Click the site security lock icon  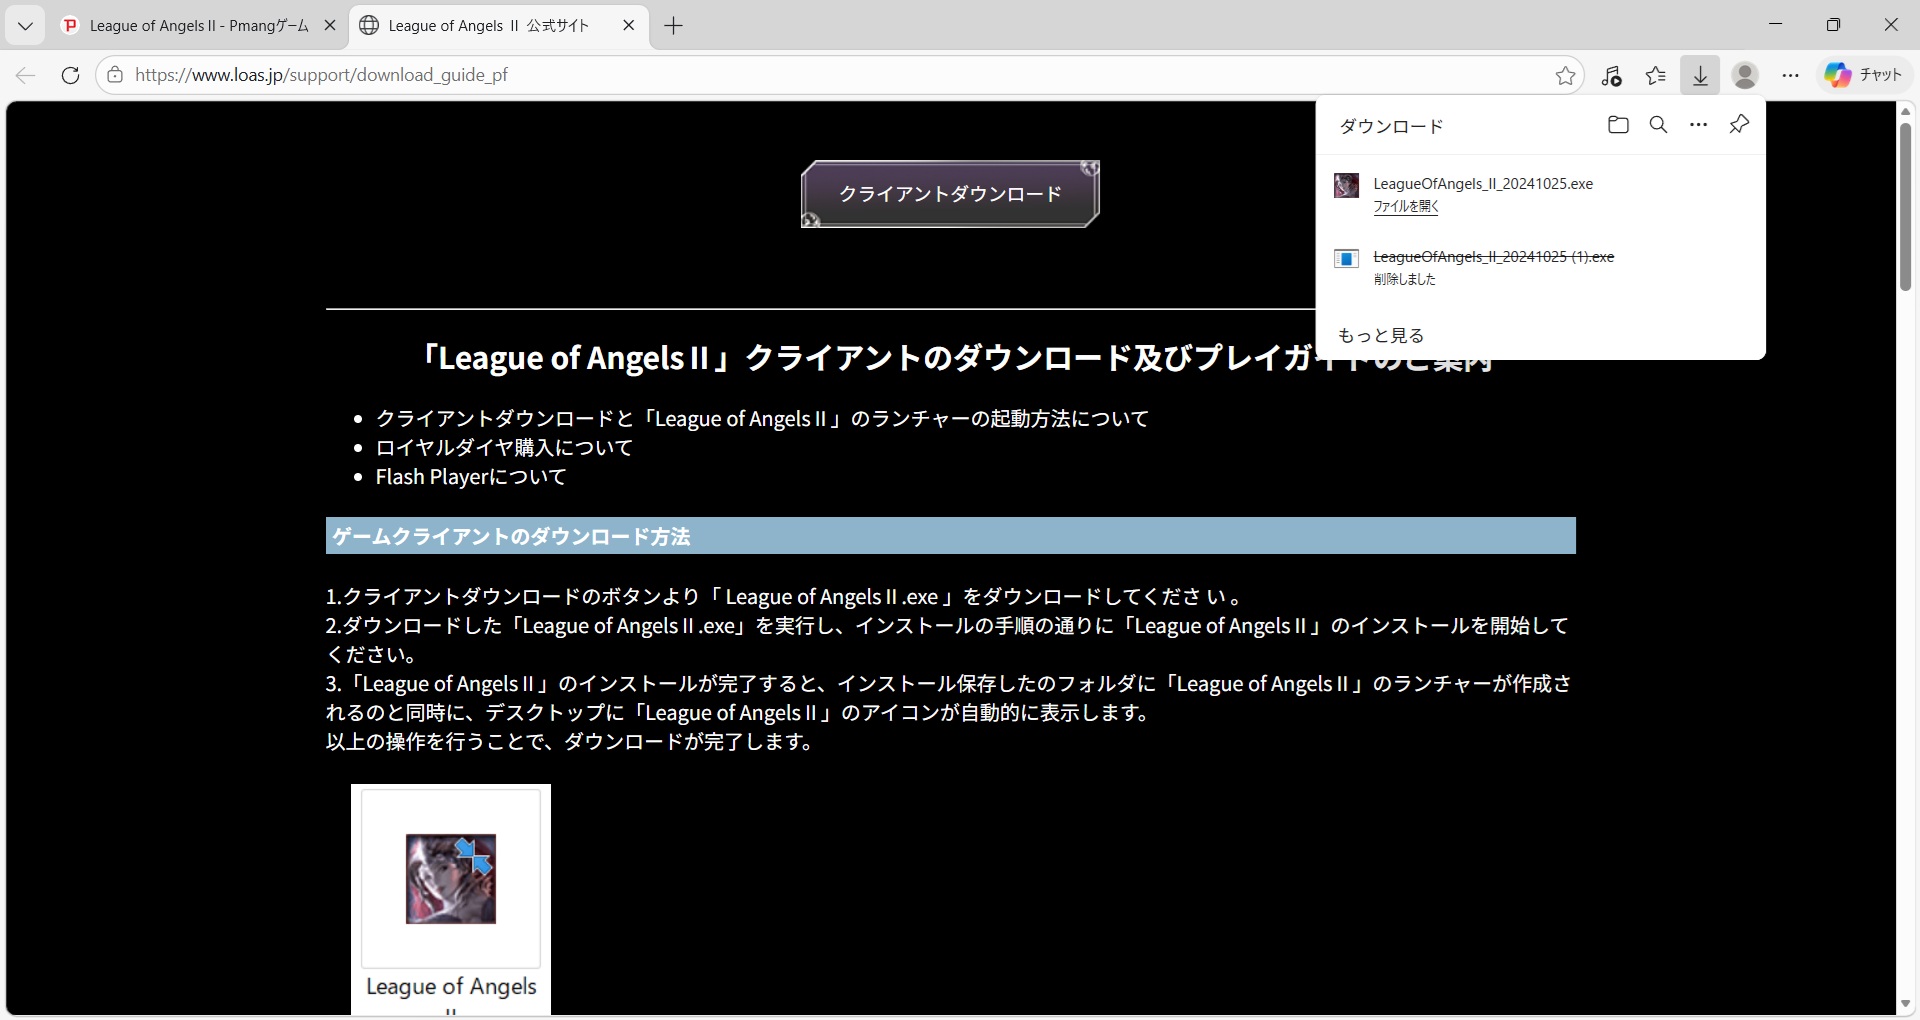[x=115, y=74]
